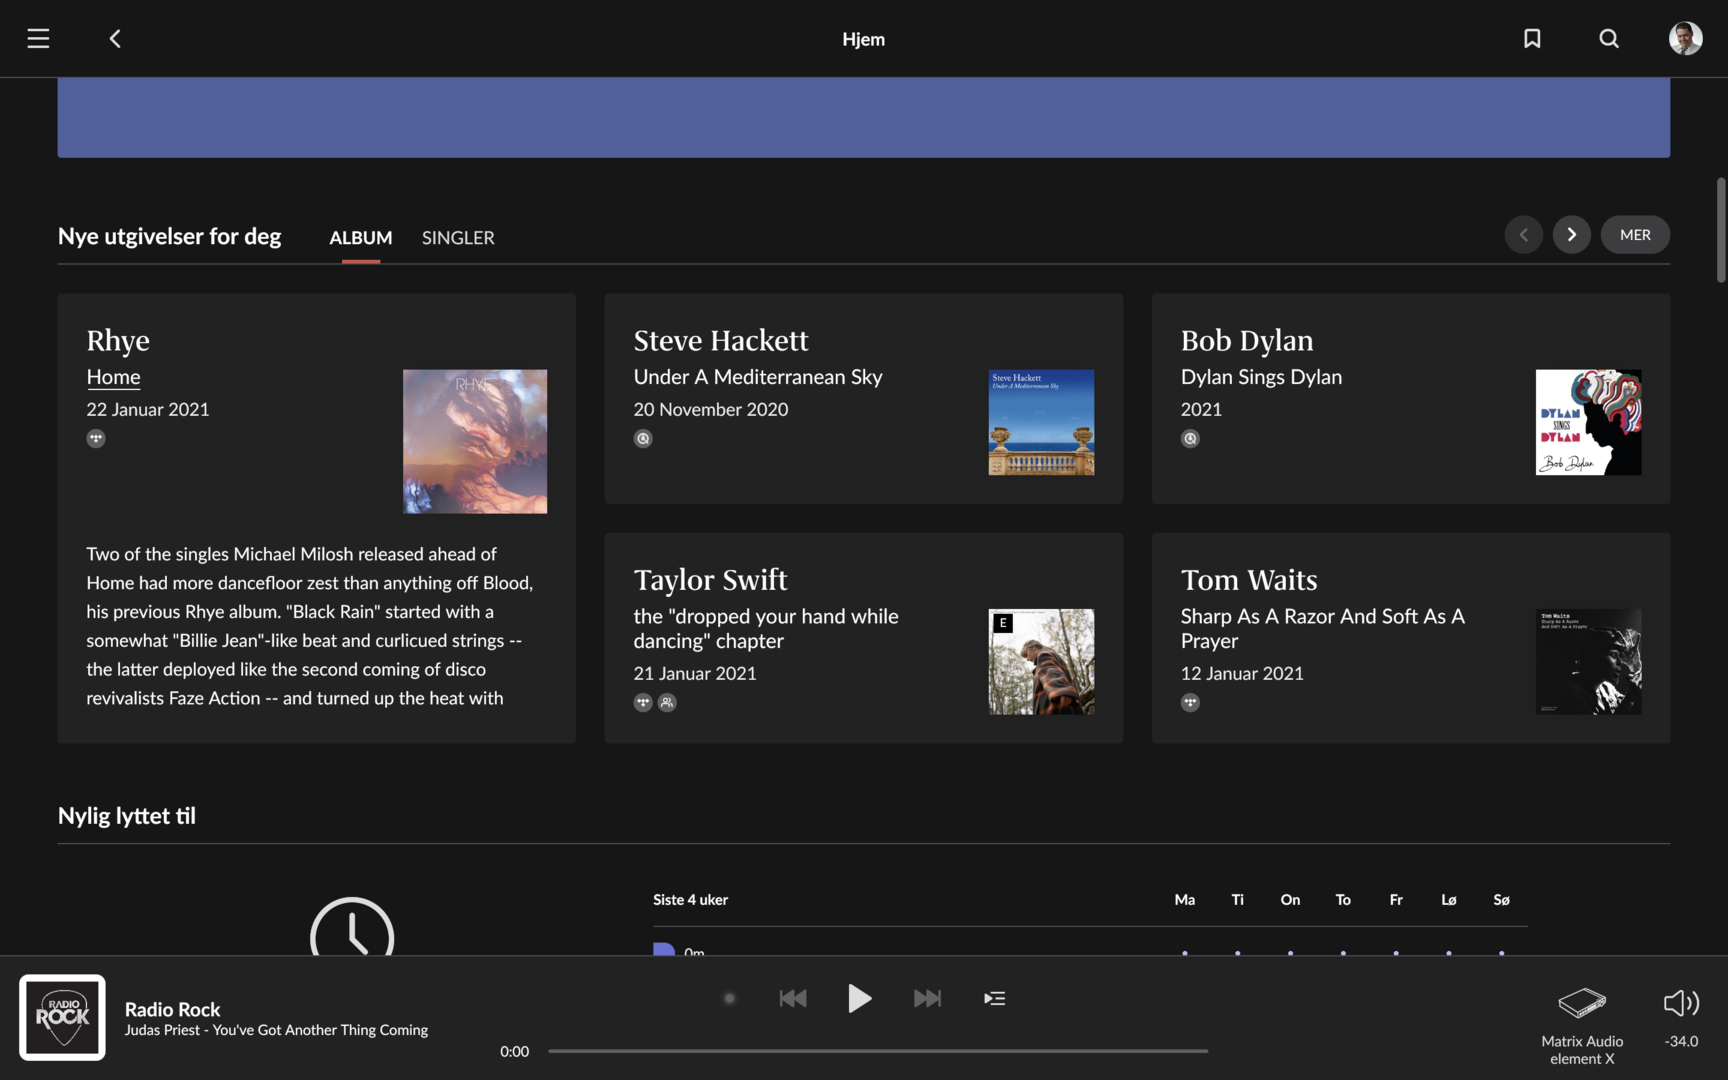1728x1080 pixels.
Task: Open the play queue icon
Action: (994, 998)
